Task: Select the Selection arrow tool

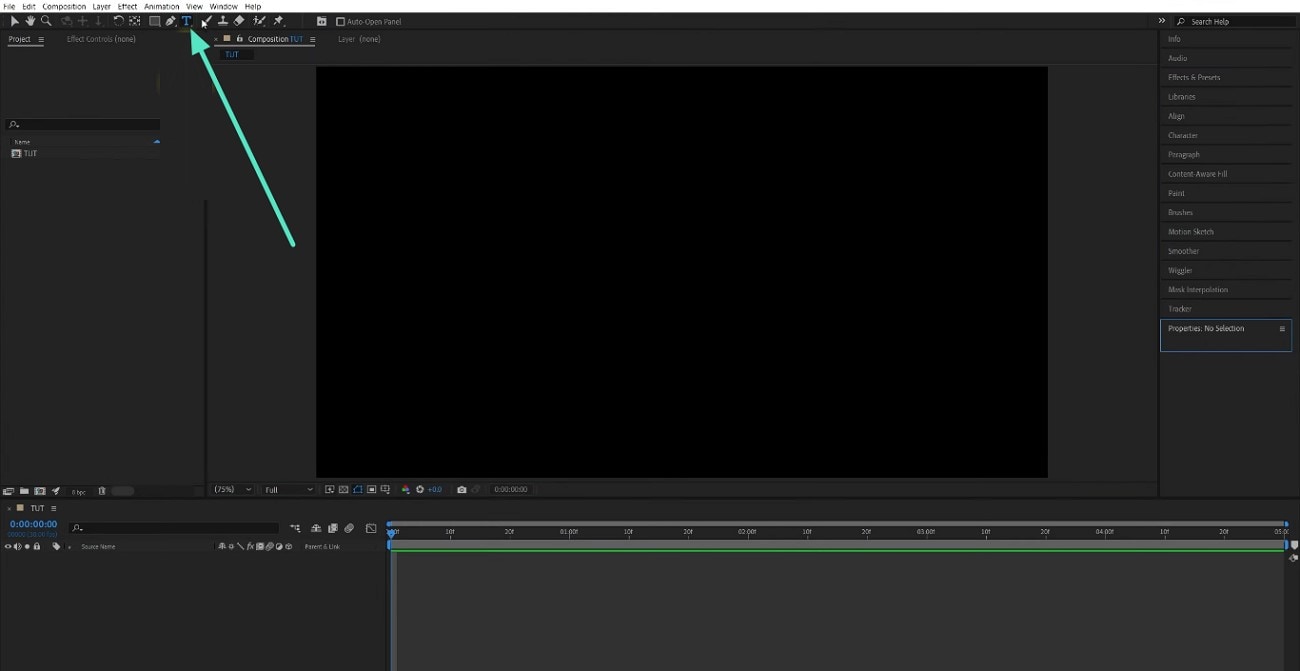Action: 14,21
